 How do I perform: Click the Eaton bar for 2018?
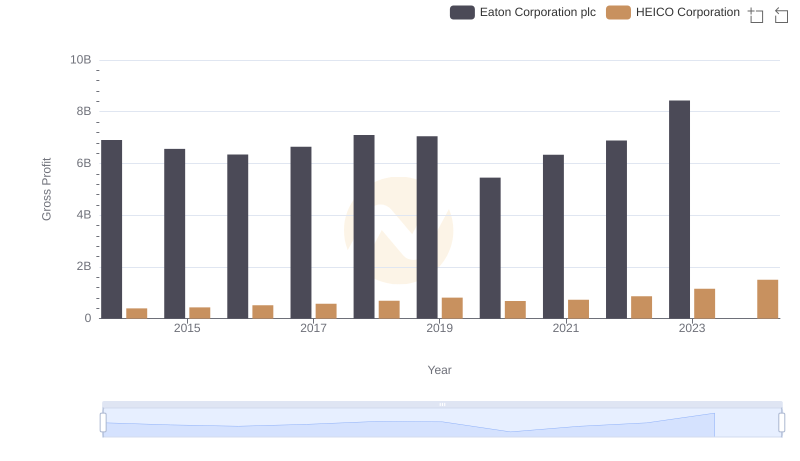[364, 227]
